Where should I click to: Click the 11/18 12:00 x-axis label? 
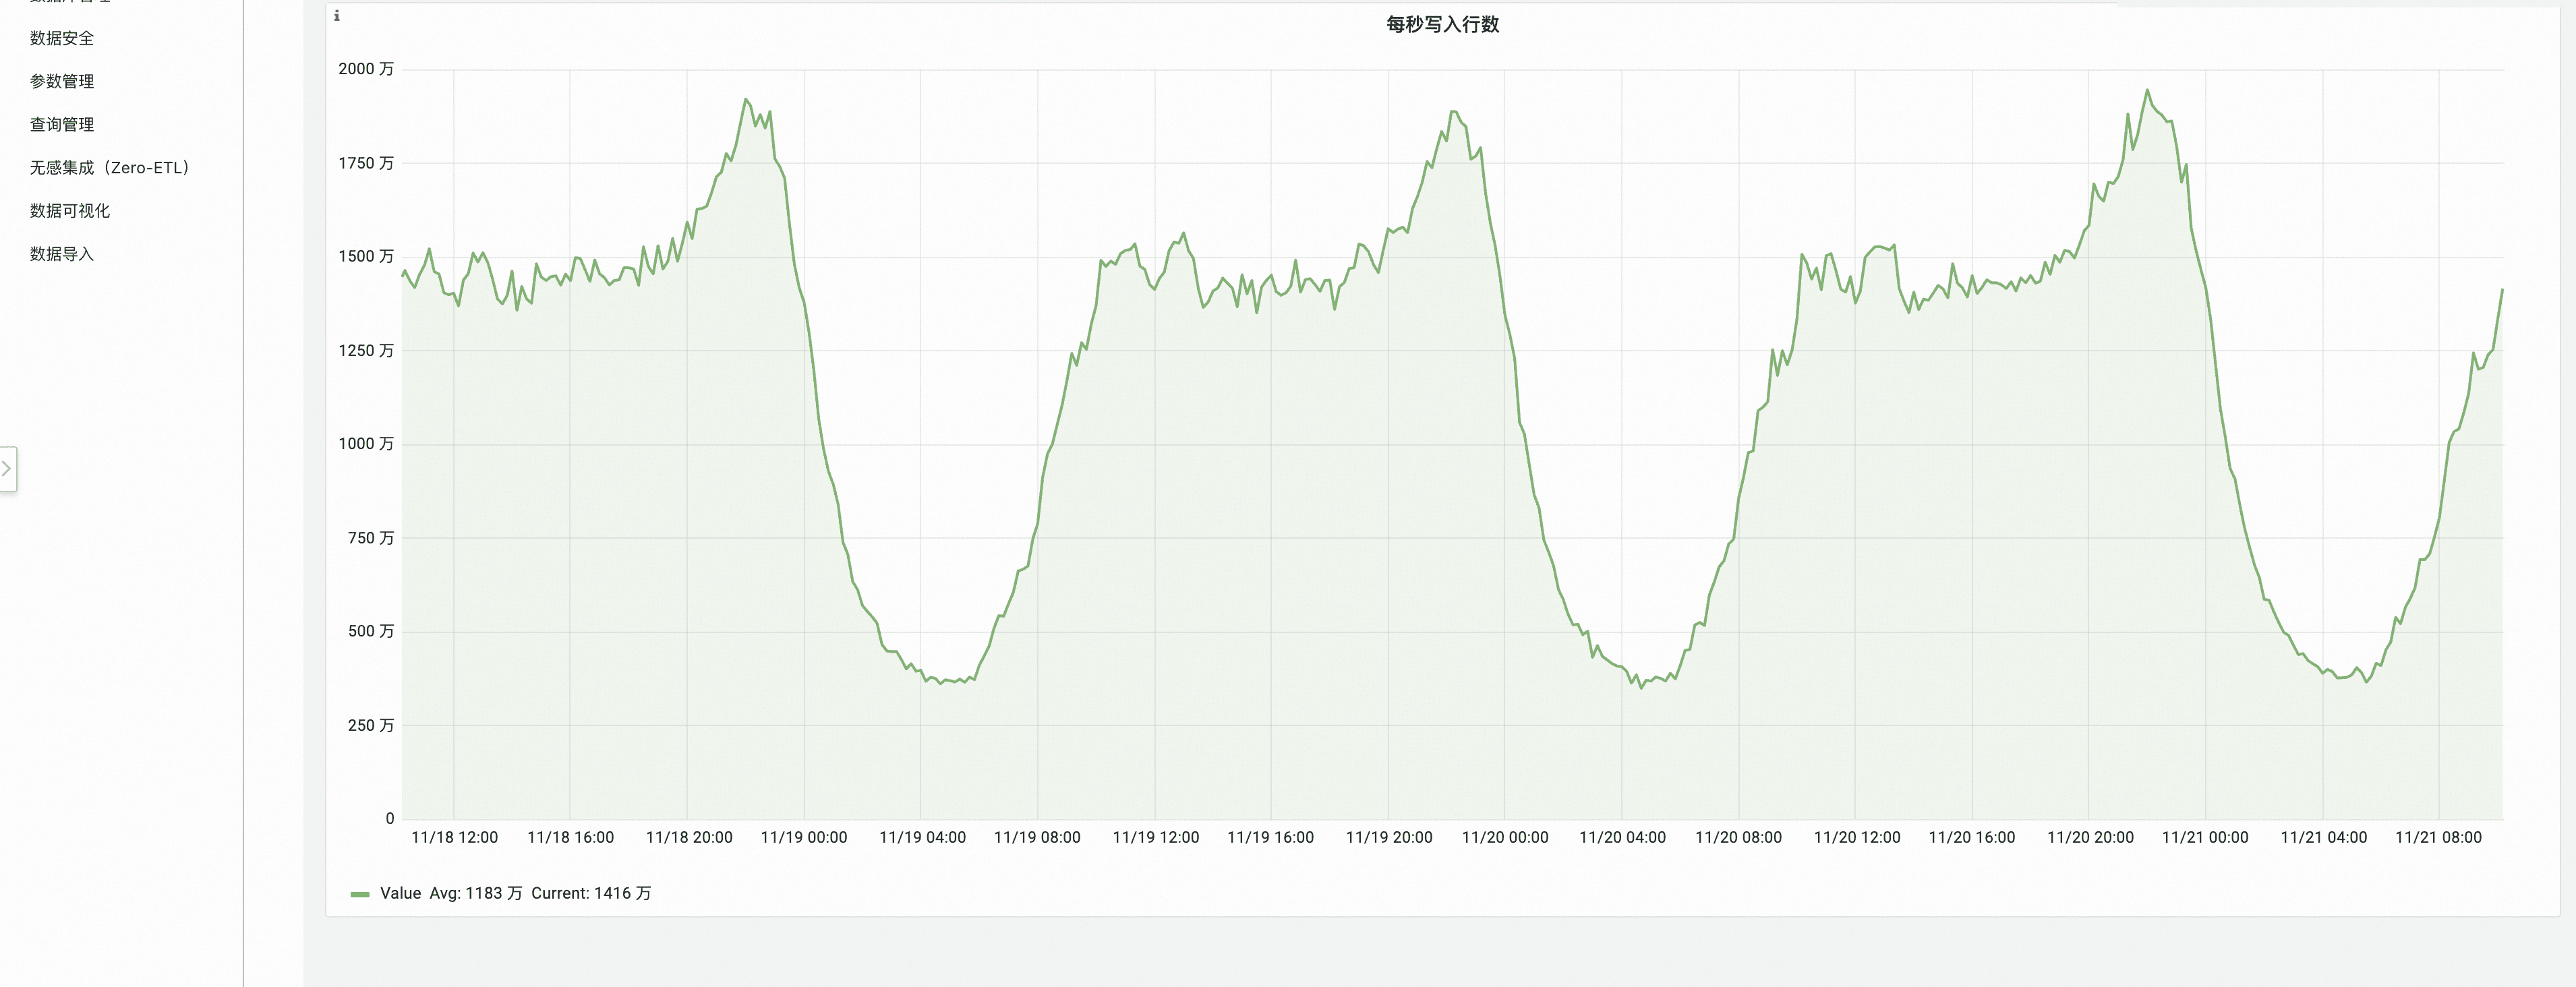pyautogui.click(x=454, y=837)
